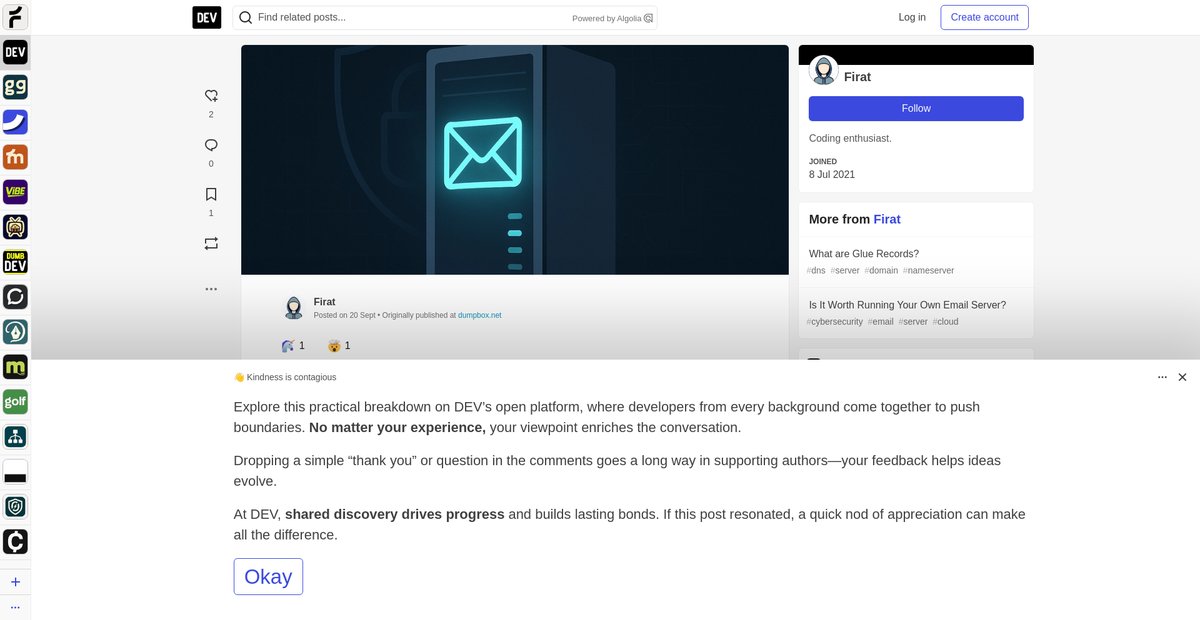Viewport: 1200px width, 620px height.
Task: Open the 'gg' community sidebar icon
Action: coord(15,87)
